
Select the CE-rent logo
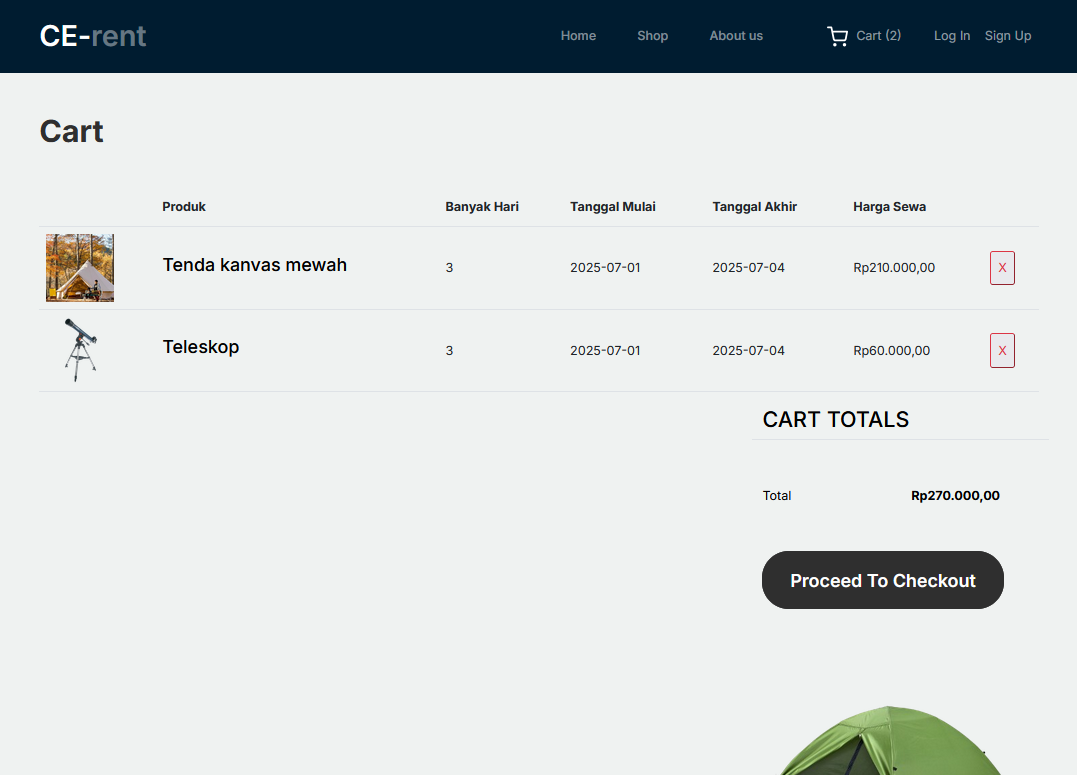92,35
